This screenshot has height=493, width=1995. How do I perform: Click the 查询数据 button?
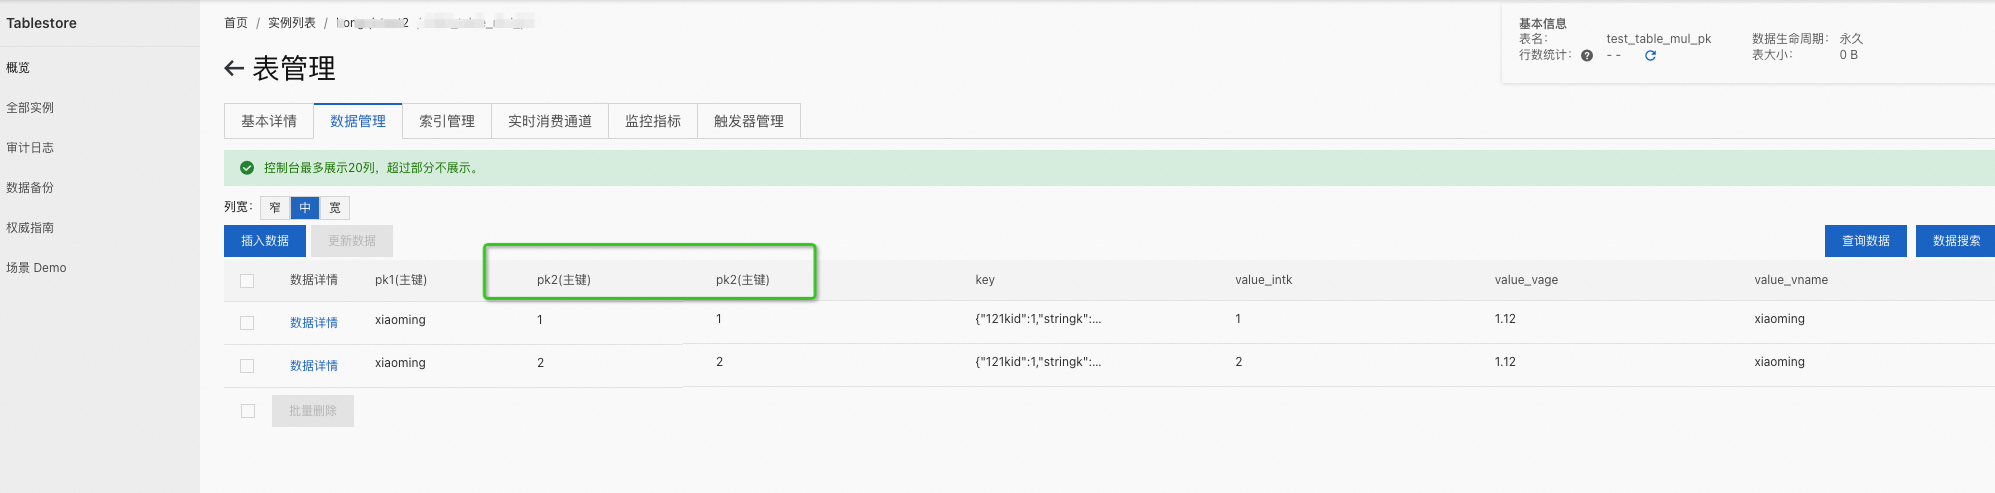1866,241
